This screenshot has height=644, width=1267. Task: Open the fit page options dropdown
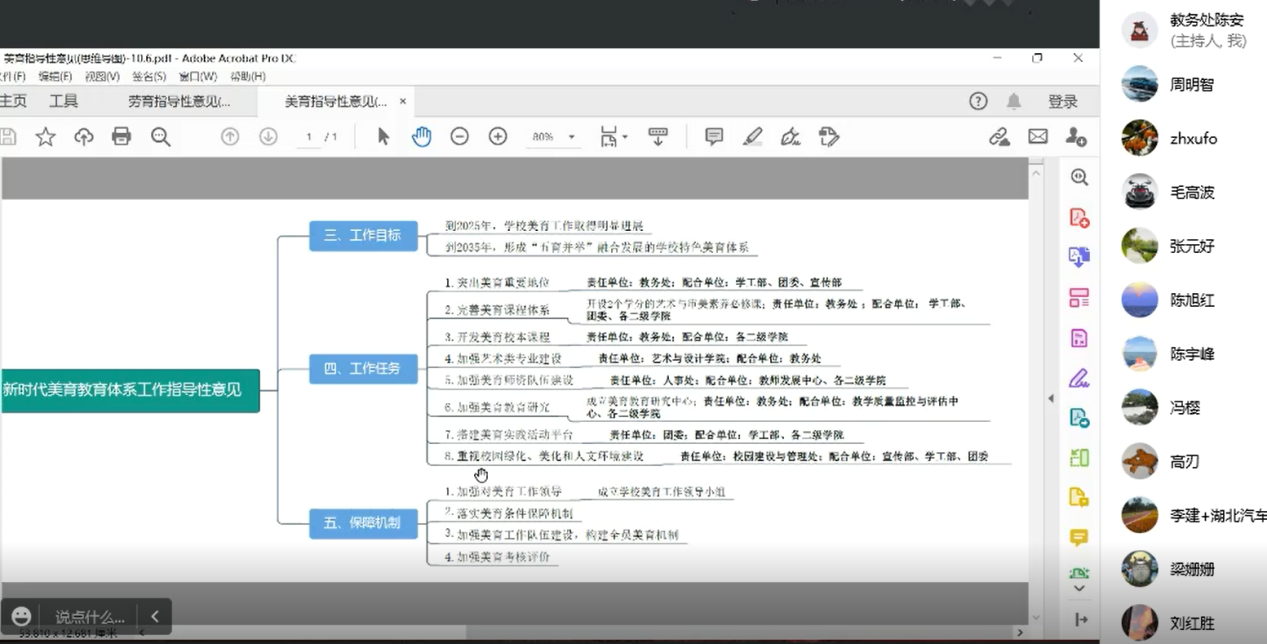pos(613,137)
